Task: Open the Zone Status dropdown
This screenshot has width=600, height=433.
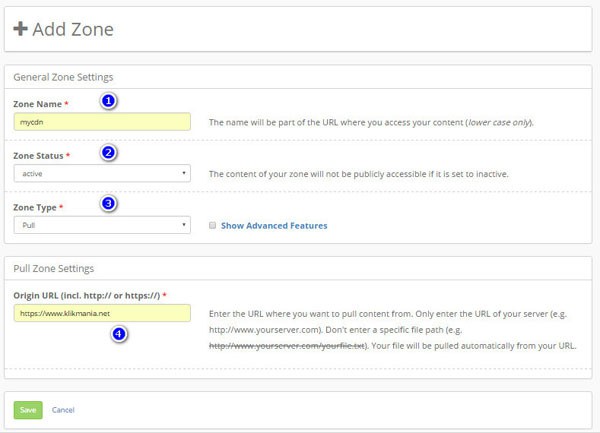Action: (102, 173)
